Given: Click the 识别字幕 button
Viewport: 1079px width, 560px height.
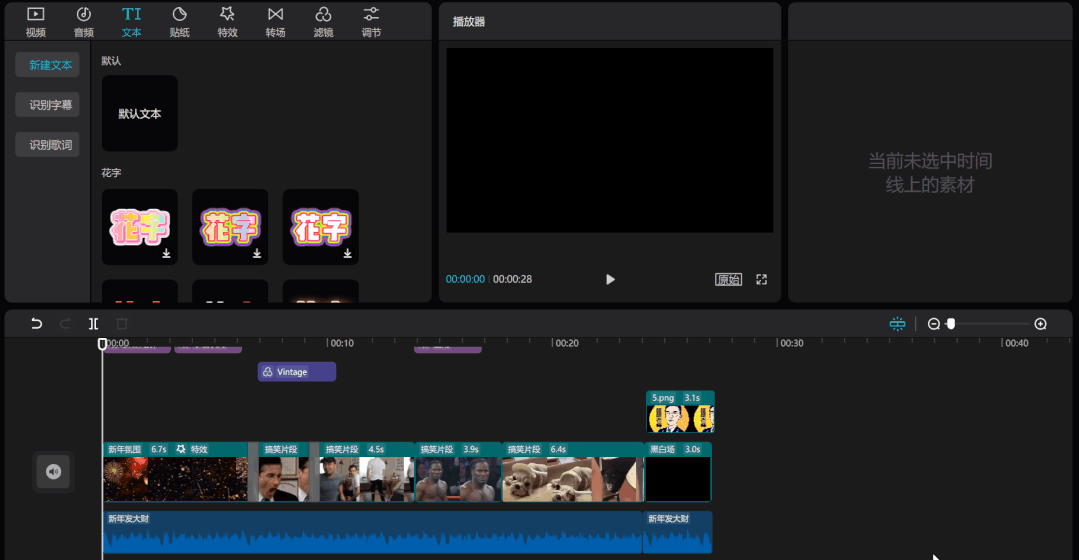Looking at the screenshot, I should click(x=47, y=105).
